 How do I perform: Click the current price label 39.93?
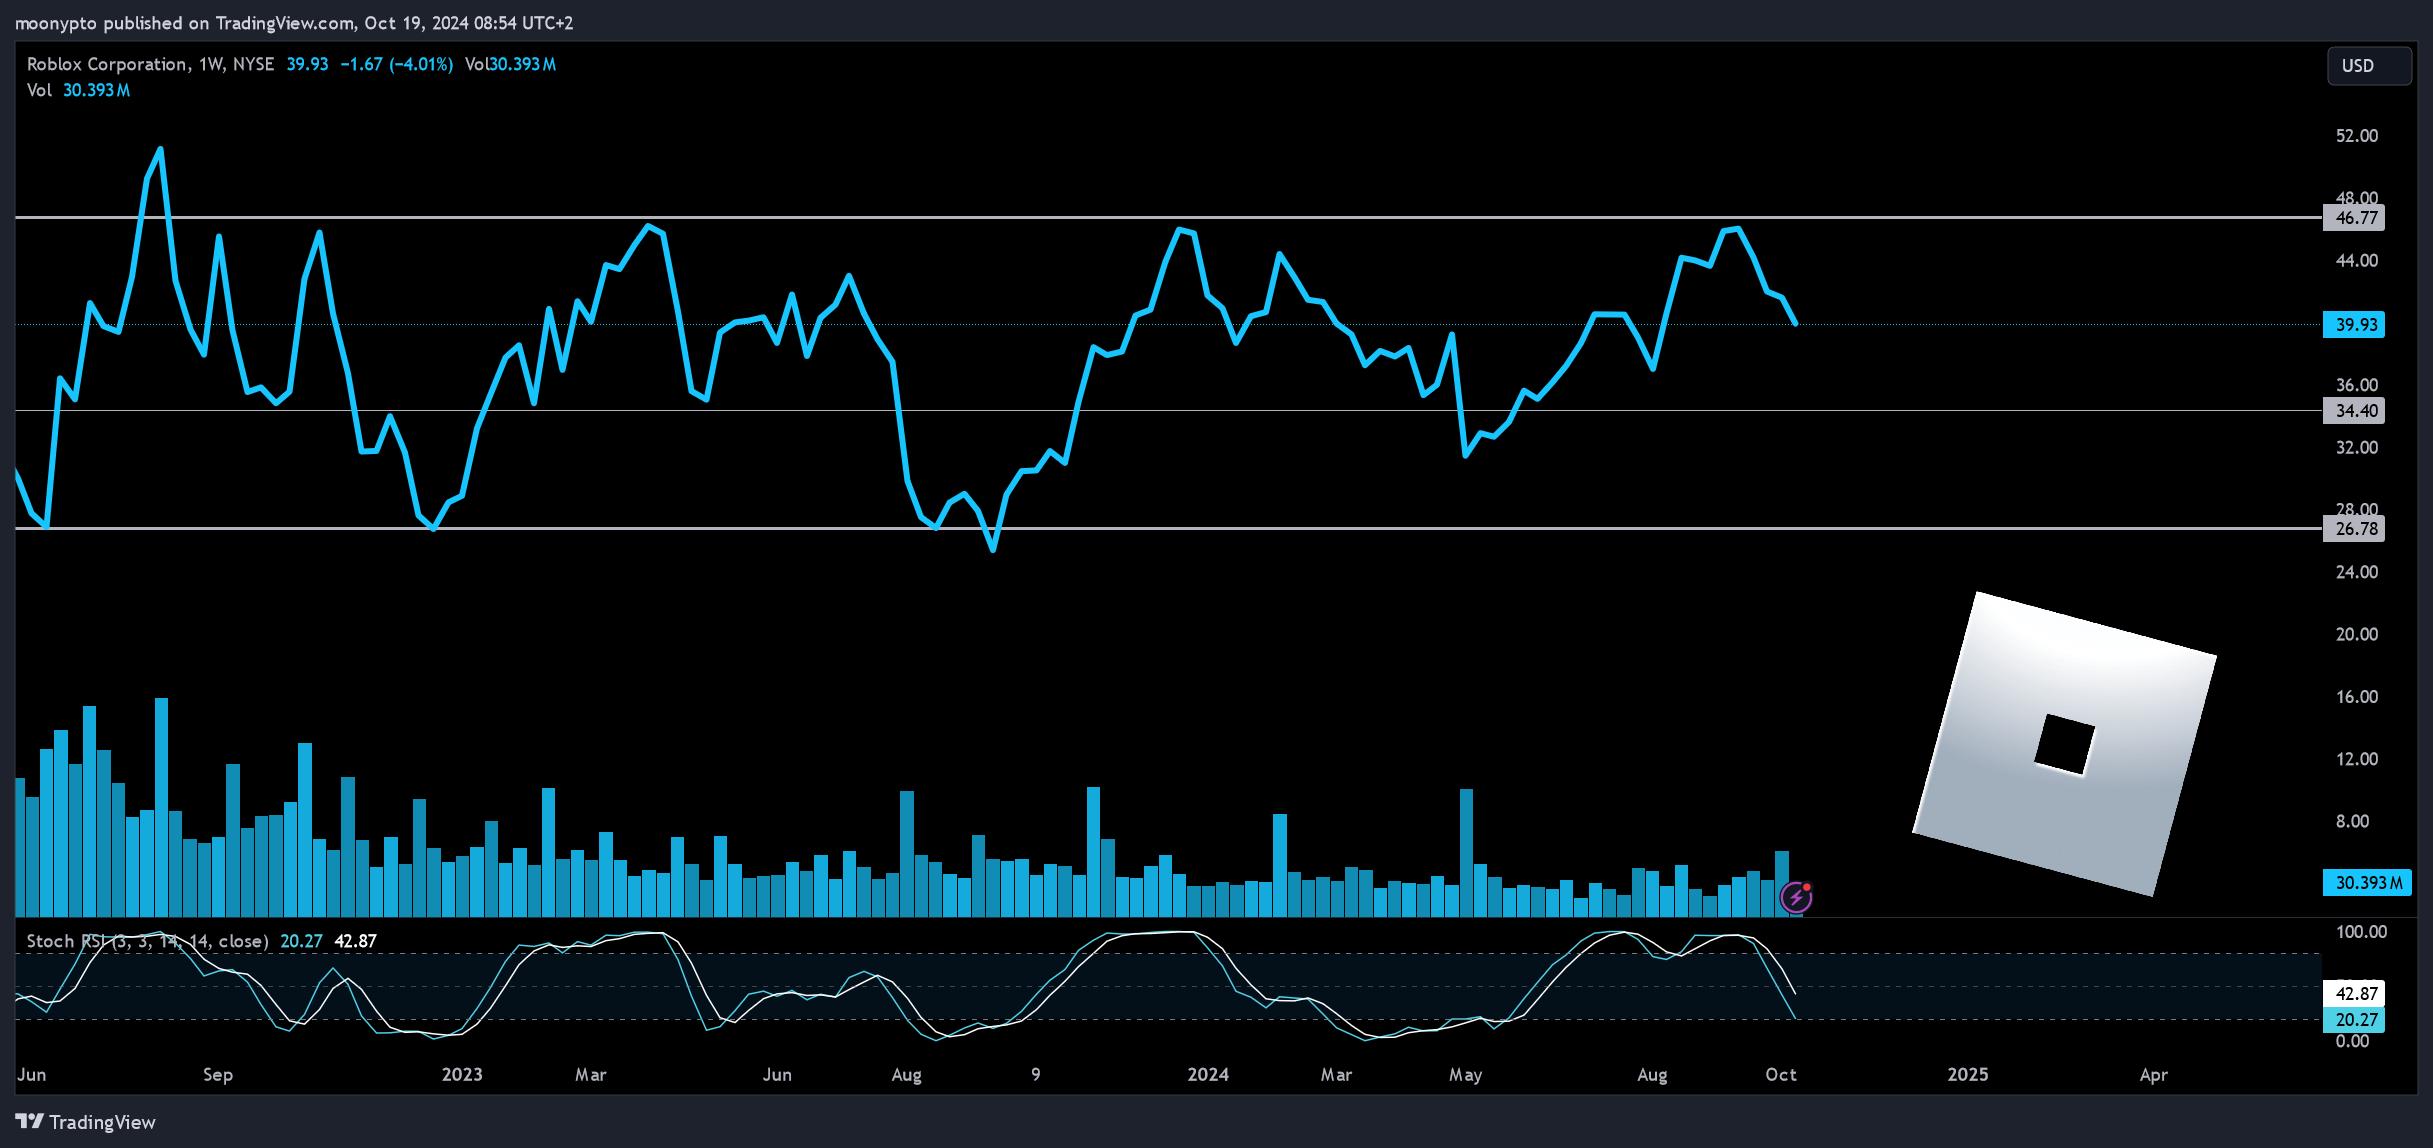(2355, 325)
